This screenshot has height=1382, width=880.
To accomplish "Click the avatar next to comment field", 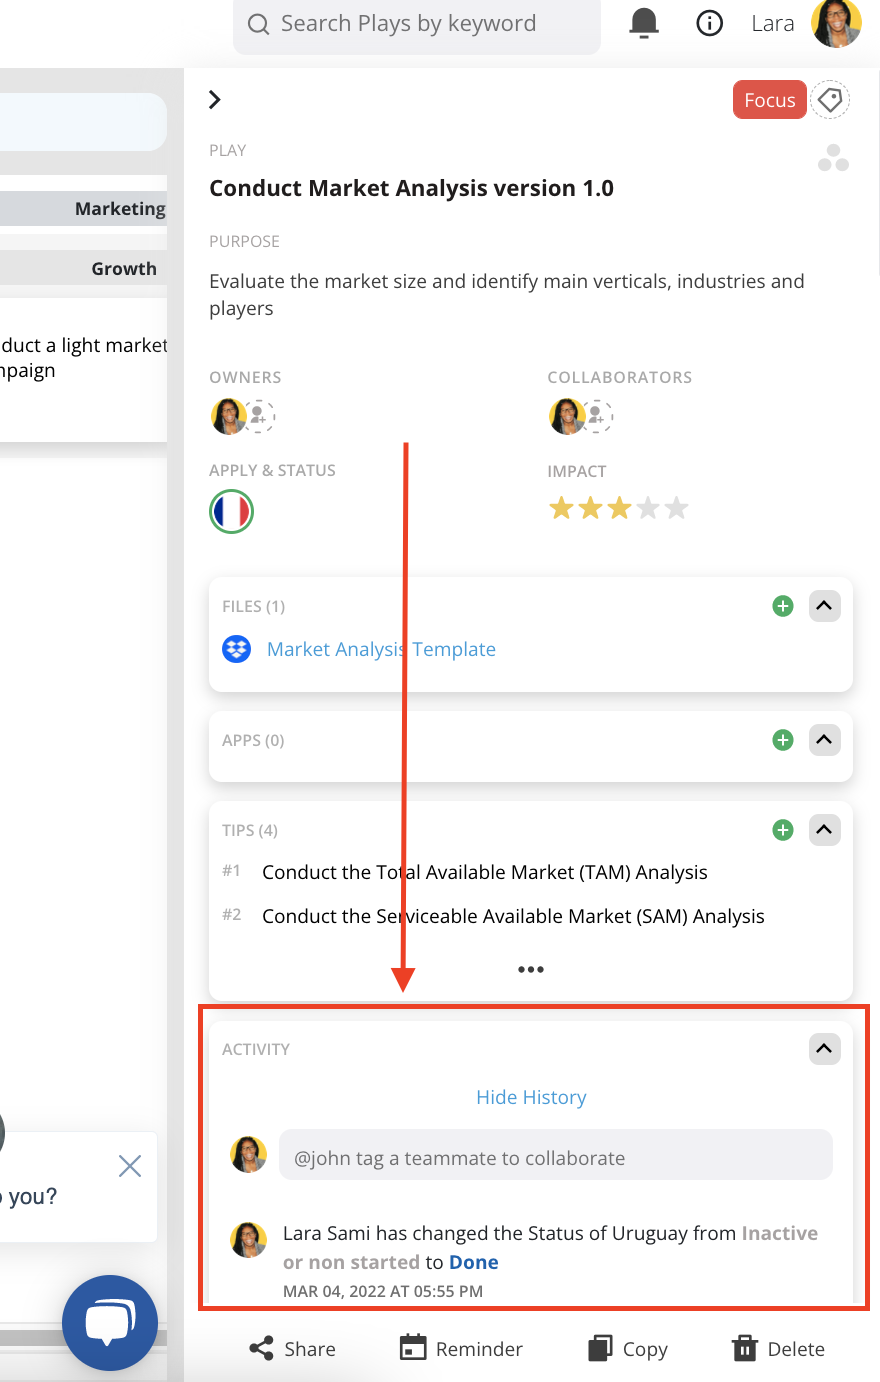I will tap(248, 1155).
